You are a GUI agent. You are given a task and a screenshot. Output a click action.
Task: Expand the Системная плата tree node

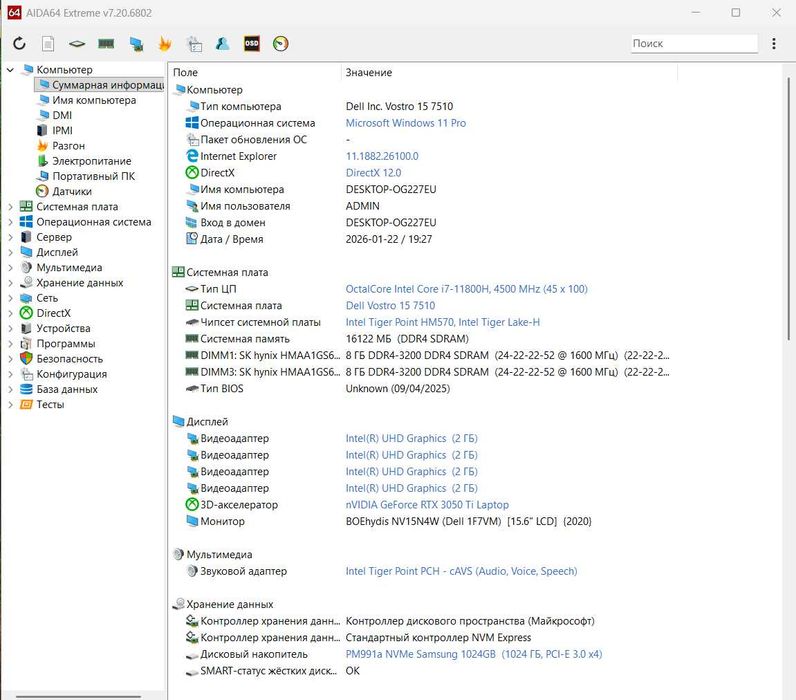pos(10,207)
